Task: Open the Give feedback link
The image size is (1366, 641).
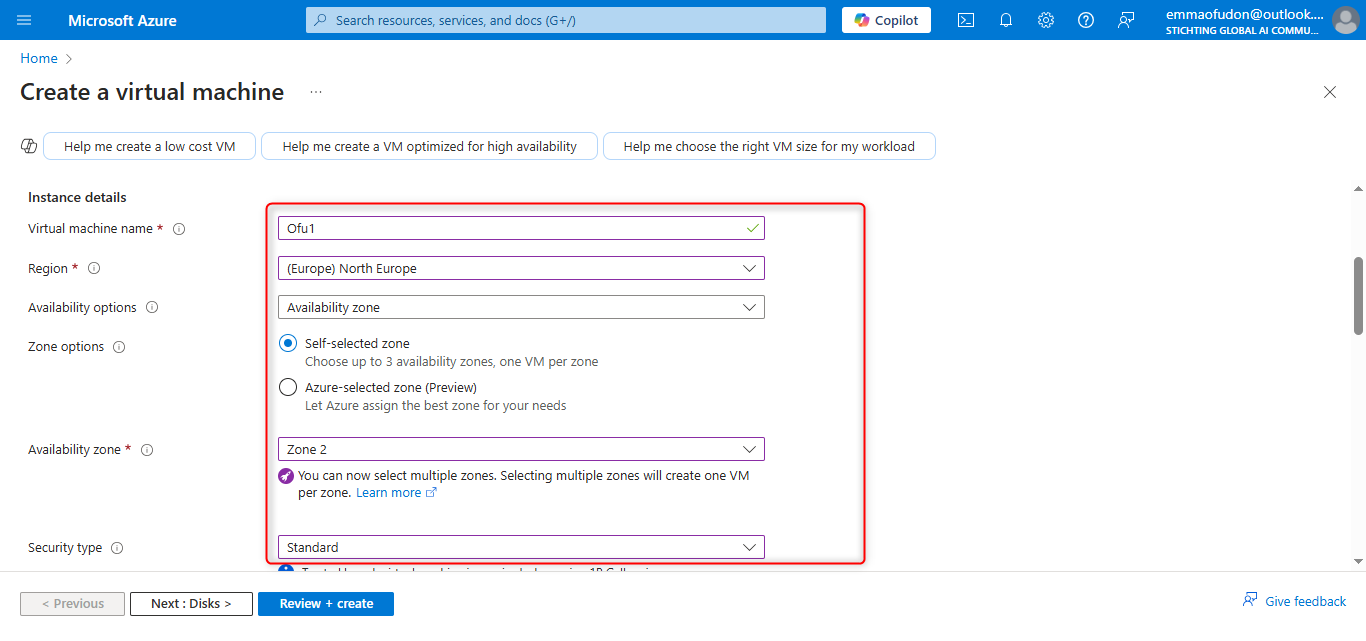Action: [1306, 601]
